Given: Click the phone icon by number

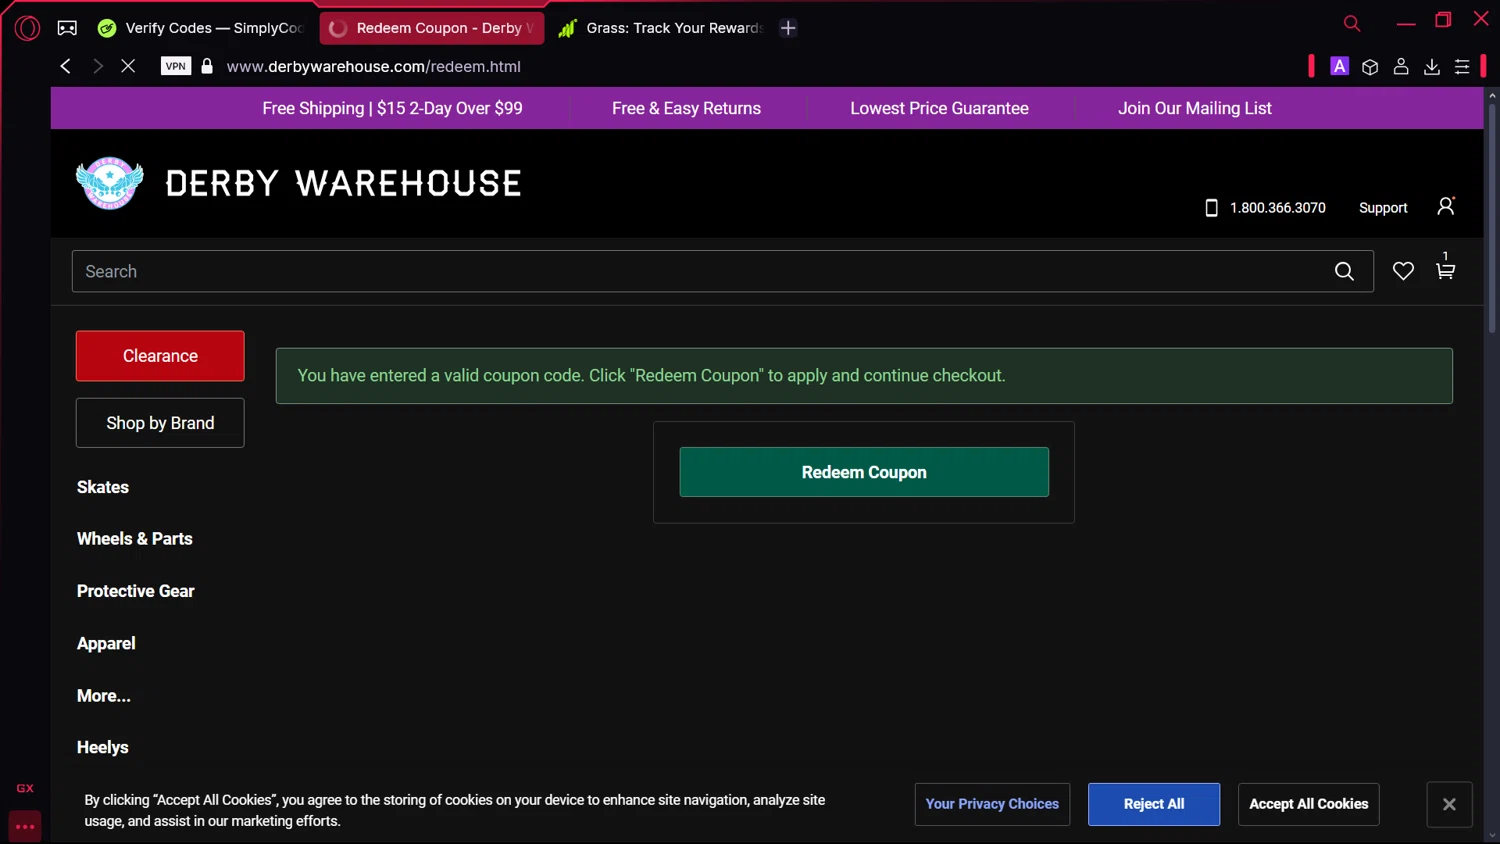Looking at the screenshot, I should 1211,208.
